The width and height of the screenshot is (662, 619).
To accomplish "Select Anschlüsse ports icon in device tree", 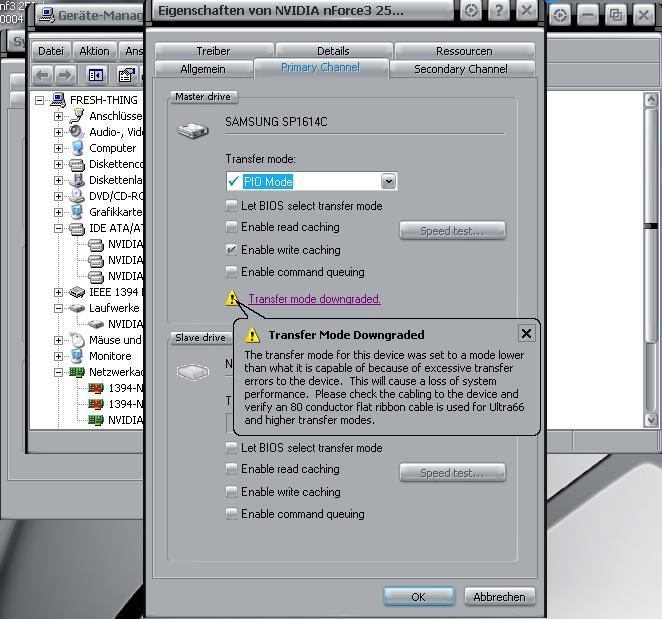I will [77, 116].
